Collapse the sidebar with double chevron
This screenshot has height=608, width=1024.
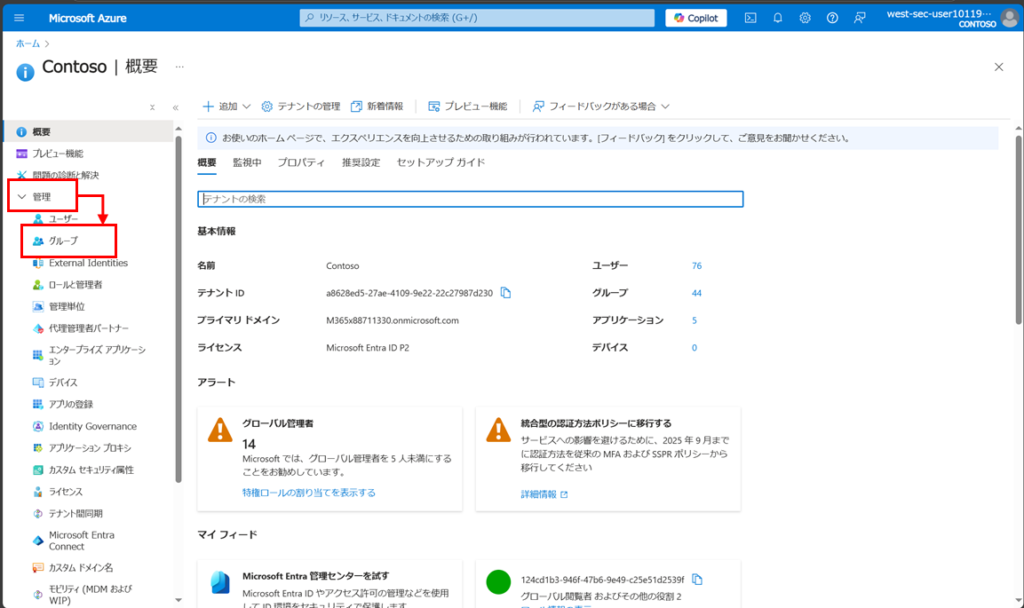point(175,107)
